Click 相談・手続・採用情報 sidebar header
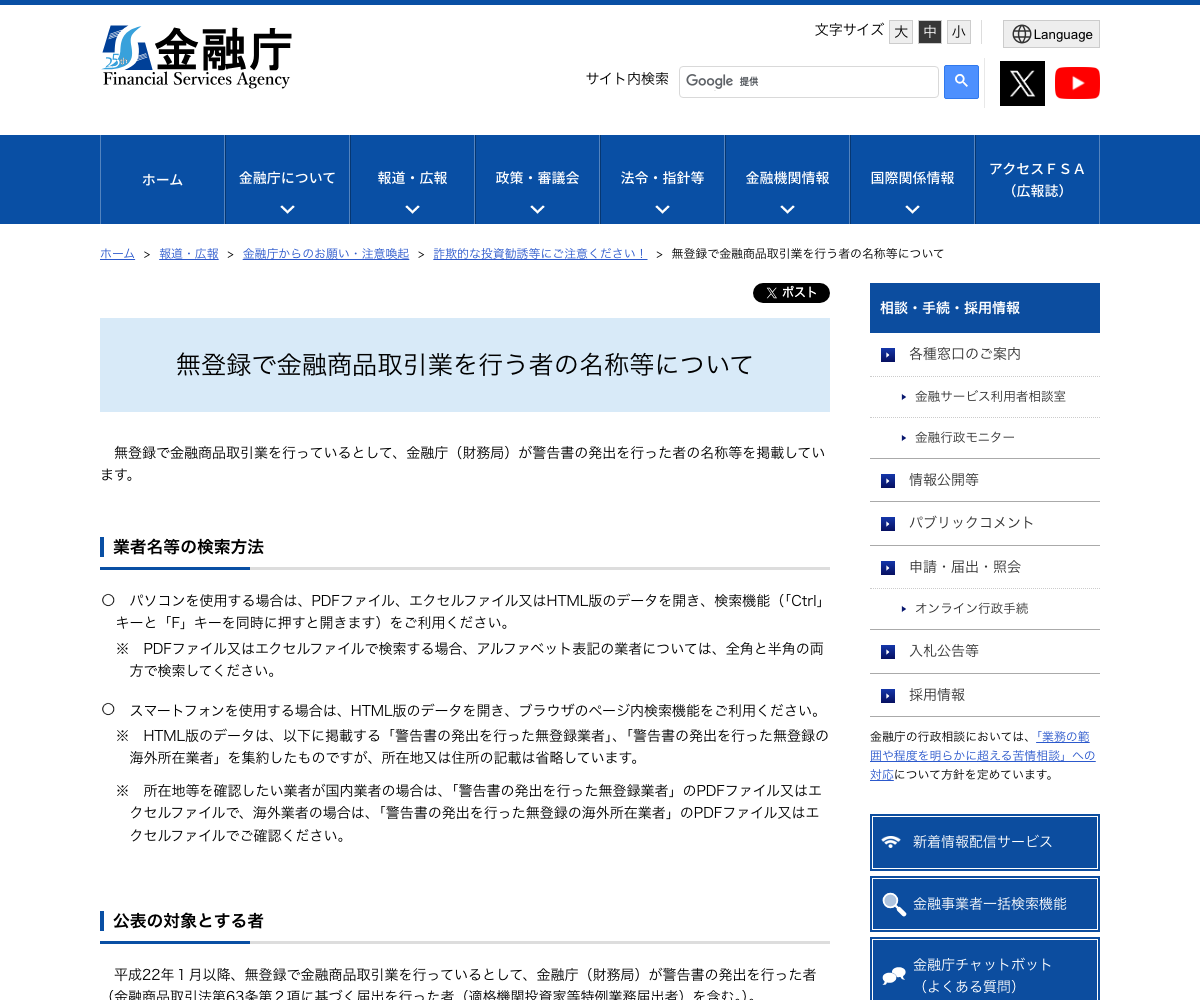The width and height of the screenshot is (1200, 1000). pos(985,308)
